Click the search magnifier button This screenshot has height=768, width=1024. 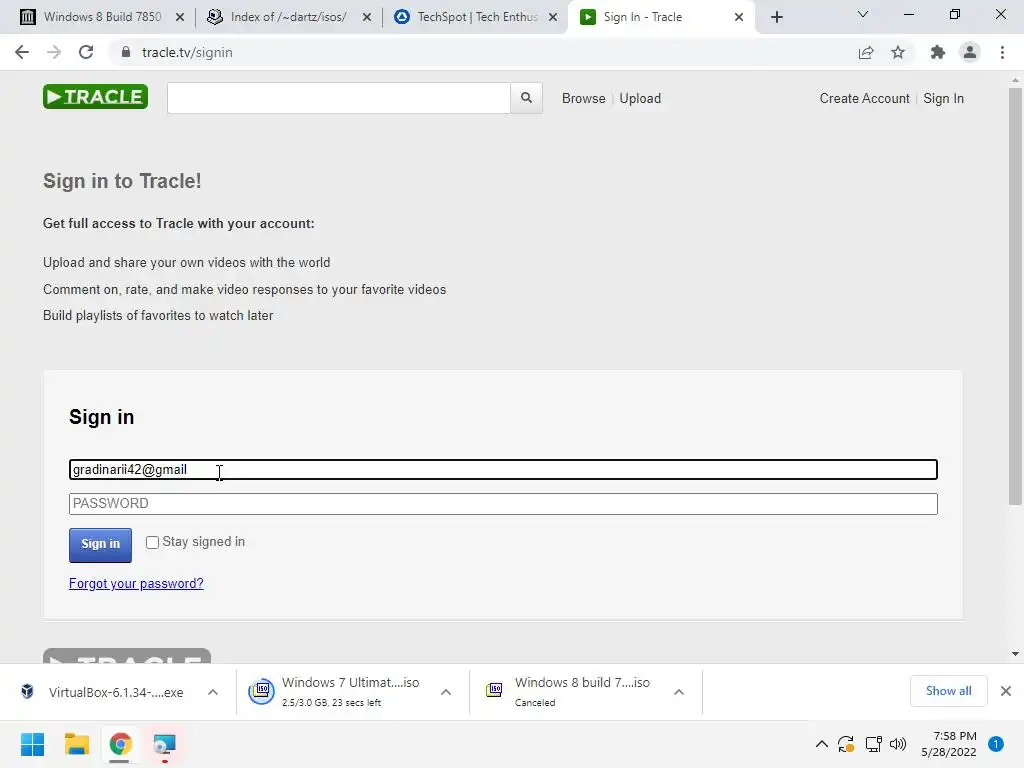[526, 98]
